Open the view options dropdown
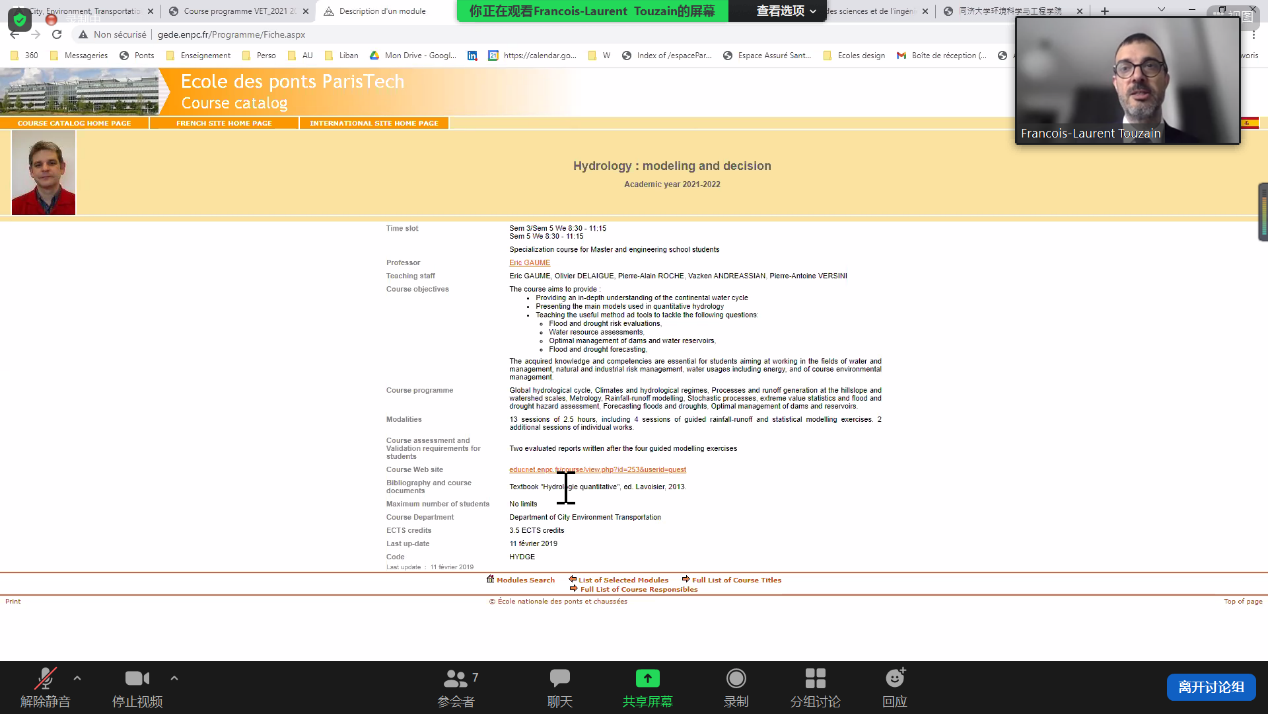This screenshot has height=714, width=1268. (x=786, y=11)
